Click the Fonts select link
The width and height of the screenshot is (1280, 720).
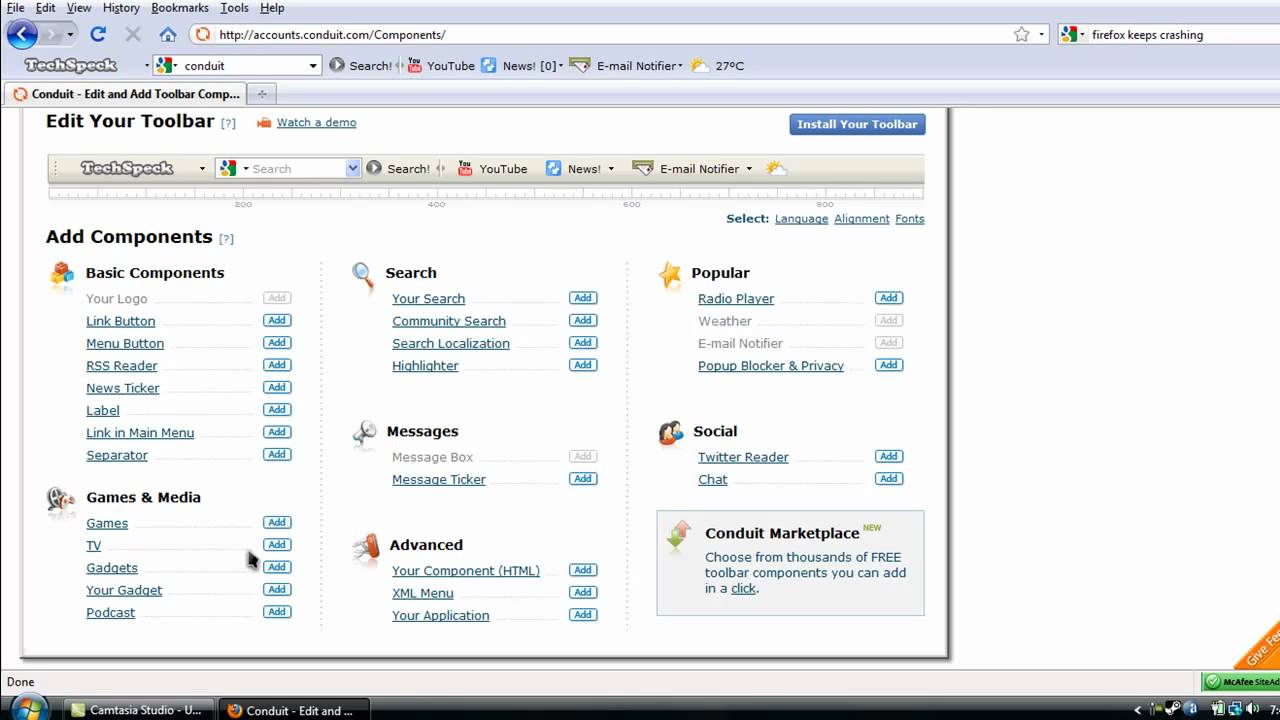point(910,218)
